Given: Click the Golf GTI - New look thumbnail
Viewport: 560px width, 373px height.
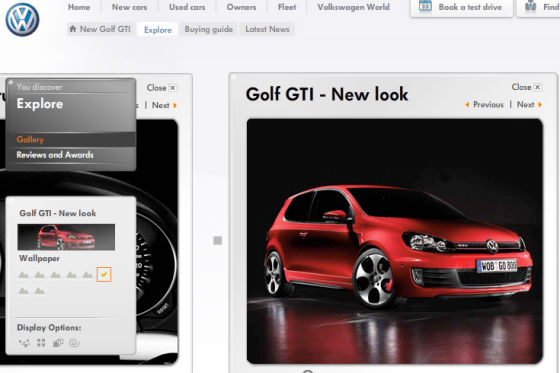Looking at the screenshot, I should click(66, 237).
